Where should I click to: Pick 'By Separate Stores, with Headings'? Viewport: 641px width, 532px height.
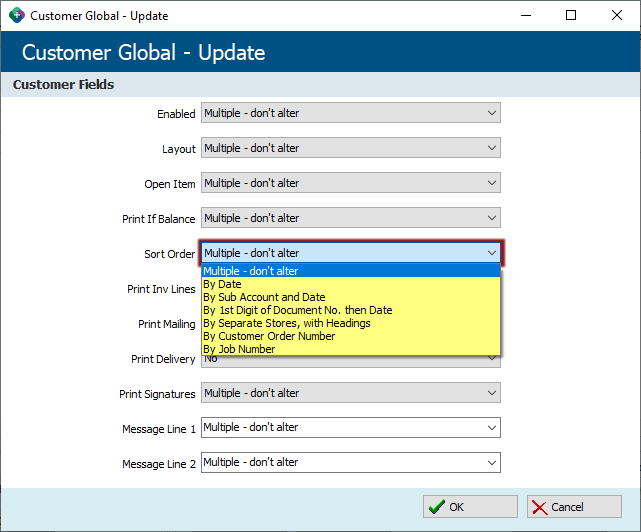(x=351, y=323)
